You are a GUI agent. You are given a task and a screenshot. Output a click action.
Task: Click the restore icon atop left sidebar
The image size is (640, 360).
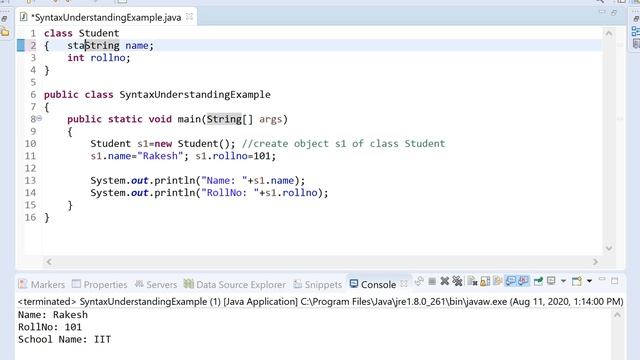[4, 18]
